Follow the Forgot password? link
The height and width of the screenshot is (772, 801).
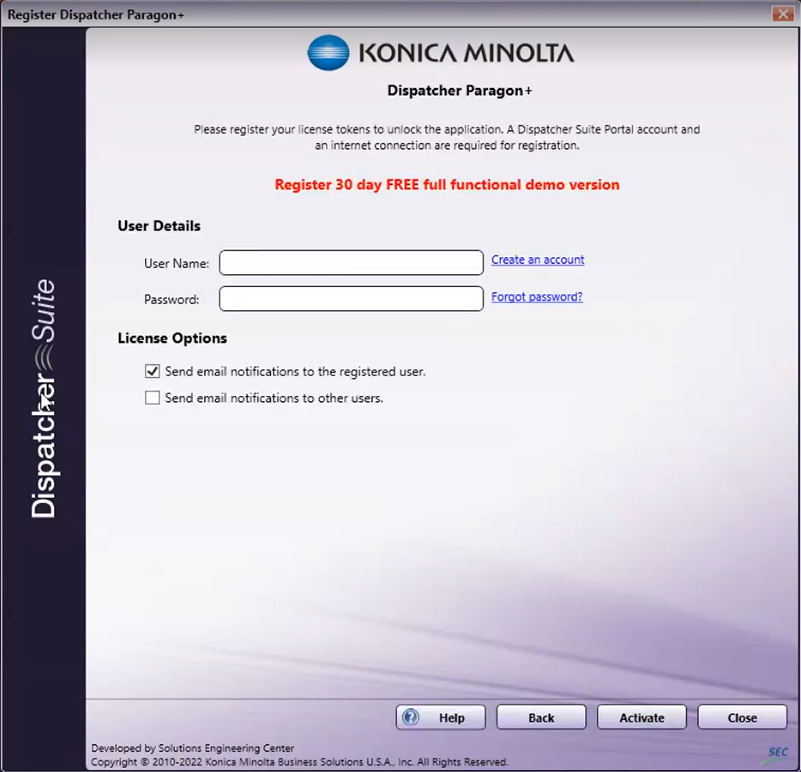pyautogui.click(x=536, y=297)
